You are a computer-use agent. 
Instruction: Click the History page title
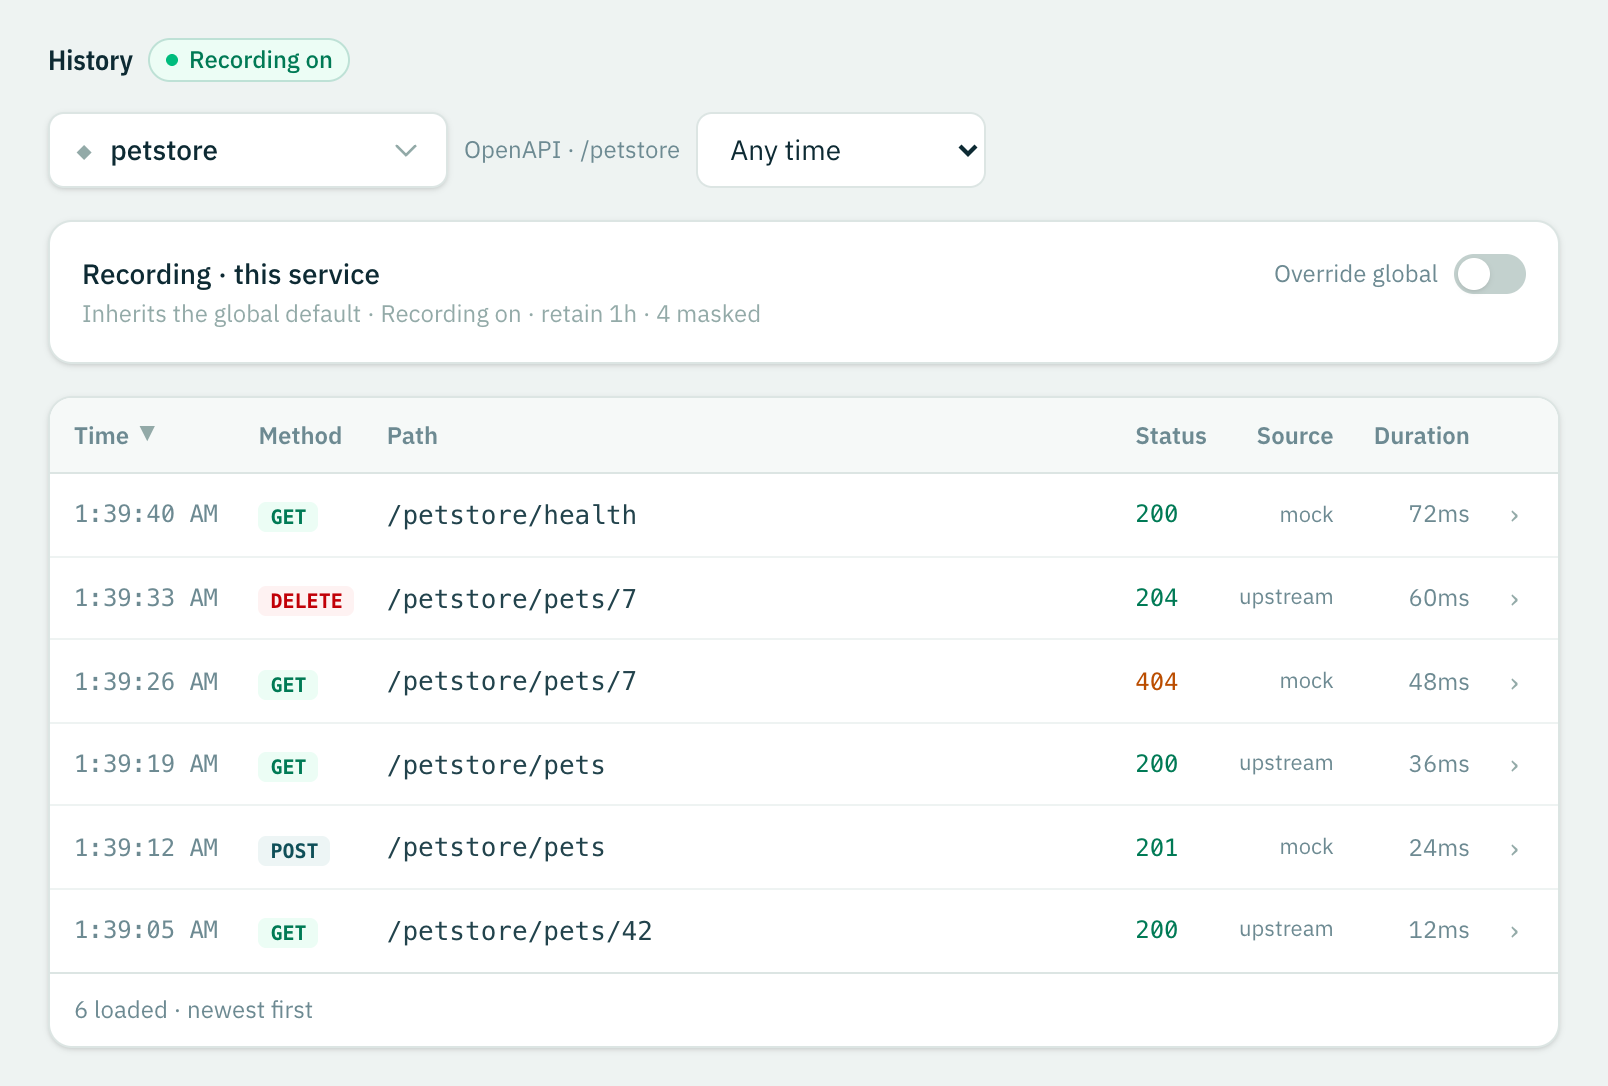(x=91, y=61)
